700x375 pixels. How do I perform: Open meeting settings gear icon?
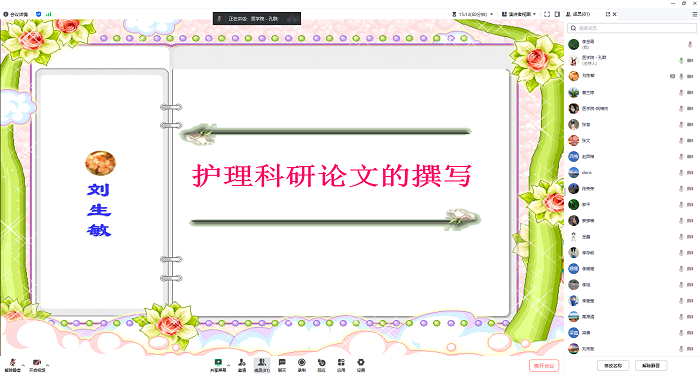361,365
